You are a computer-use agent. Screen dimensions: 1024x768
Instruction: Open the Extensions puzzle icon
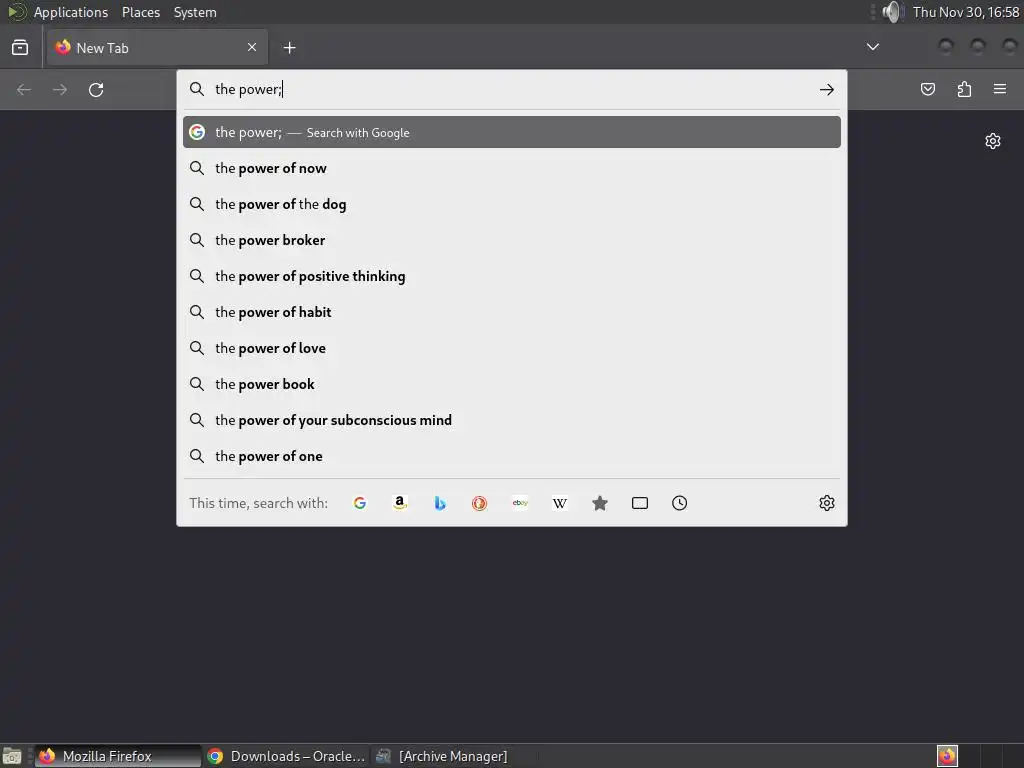click(964, 89)
